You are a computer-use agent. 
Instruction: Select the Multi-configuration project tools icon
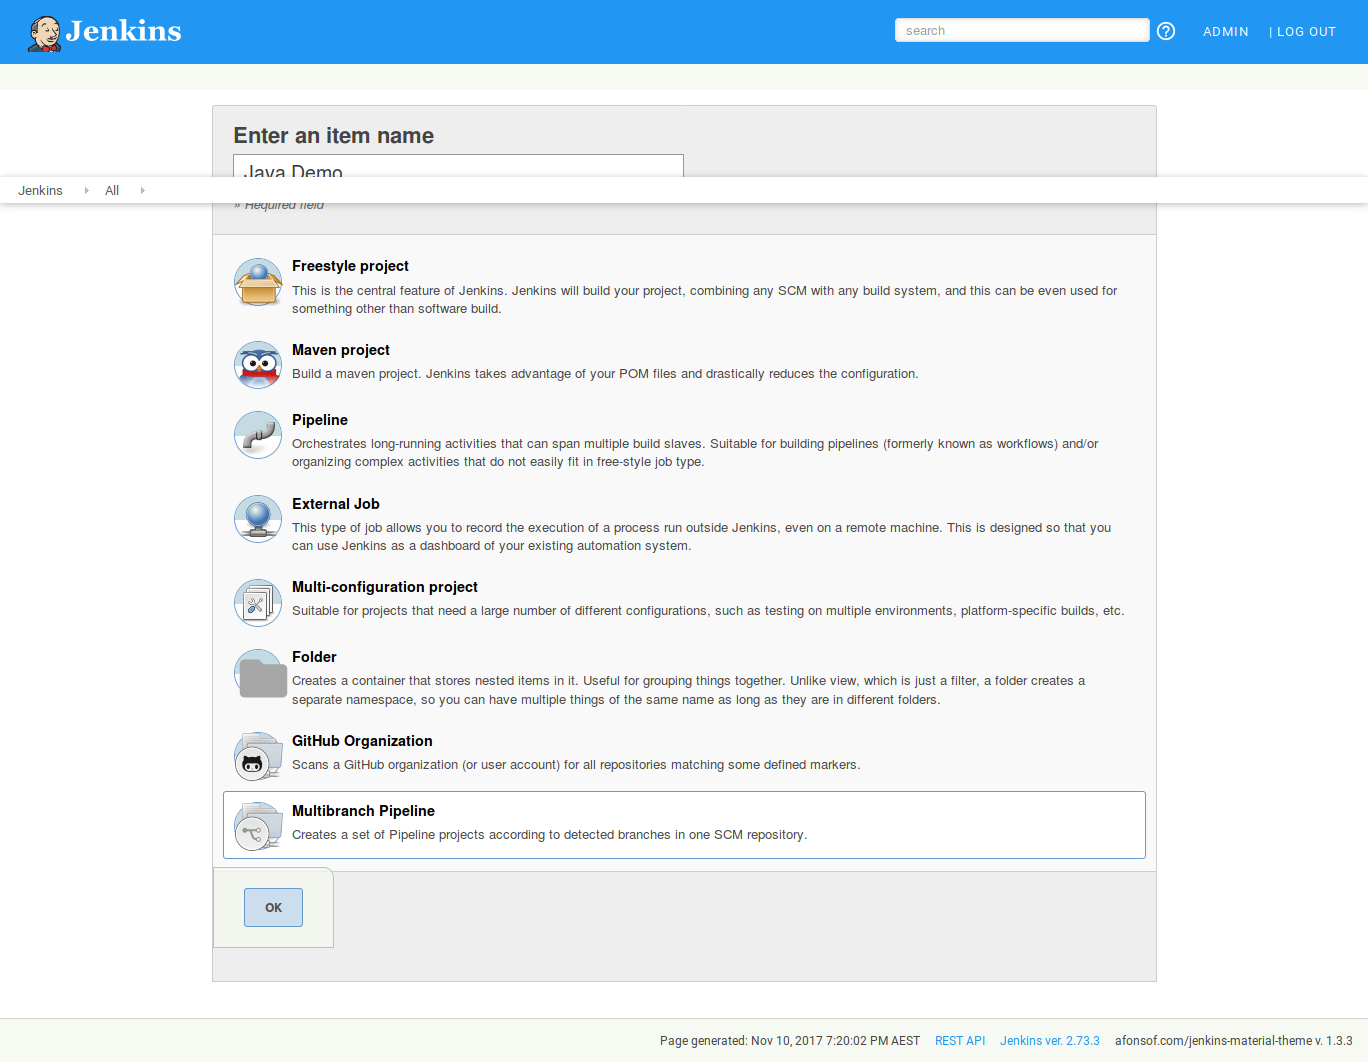point(258,603)
